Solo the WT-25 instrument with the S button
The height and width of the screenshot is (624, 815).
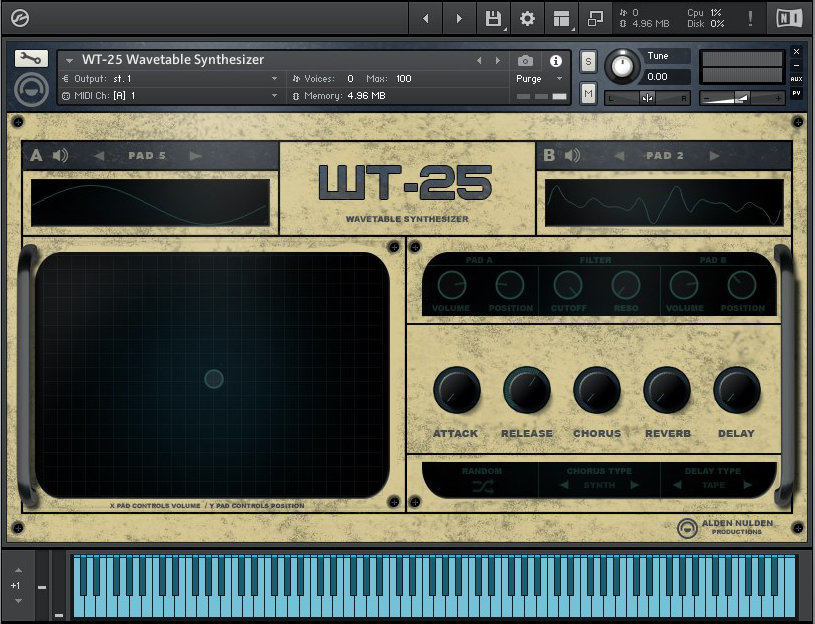(x=589, y=61)
